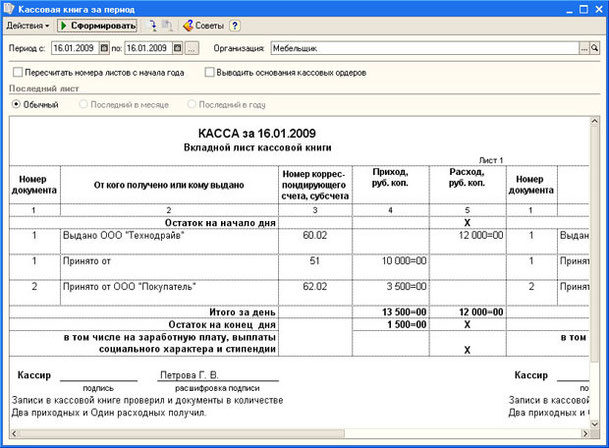This screenshot has width=609, height=448.
Task: Open the Действия dropdown menu
Action: tap(27, 24)
